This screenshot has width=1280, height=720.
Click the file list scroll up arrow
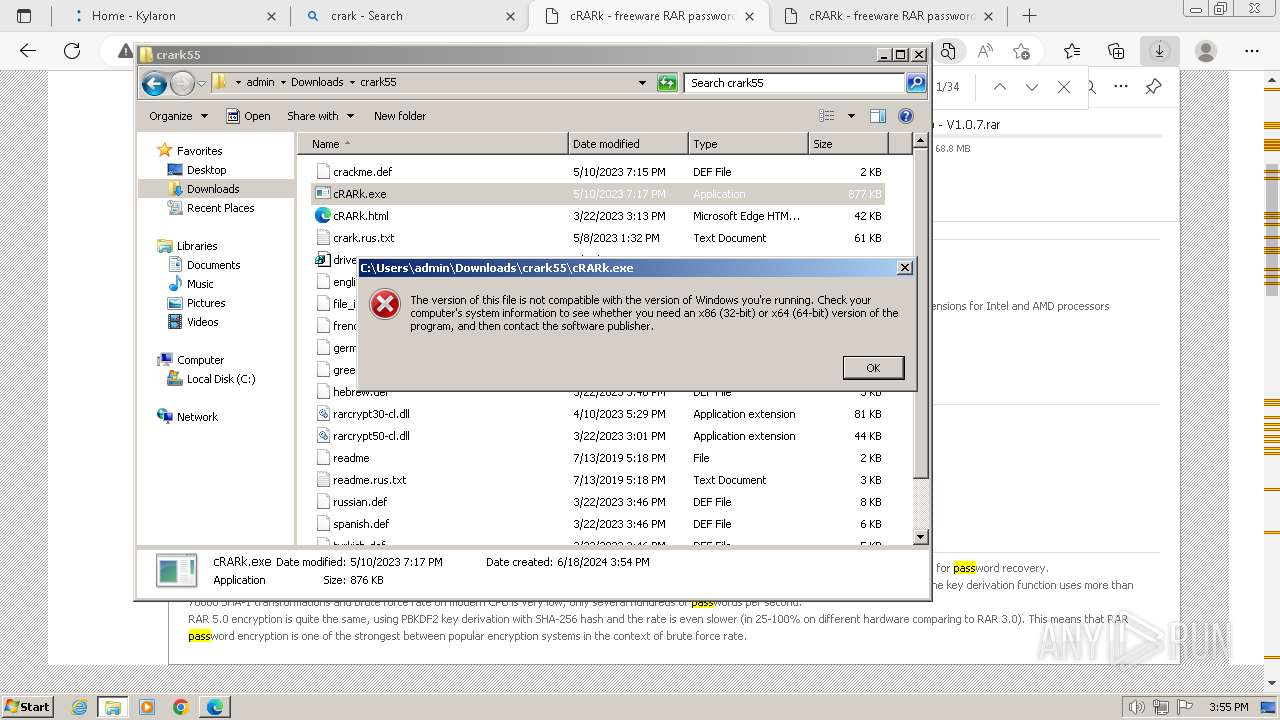tap(921, 142)
